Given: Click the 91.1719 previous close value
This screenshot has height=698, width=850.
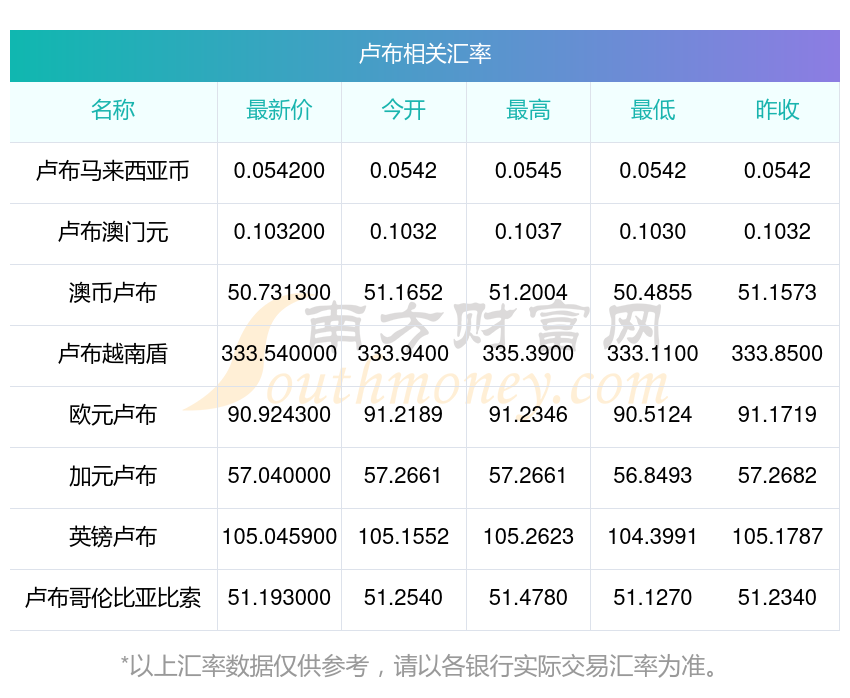Looking at the screenshot, I should coord(777,415).
